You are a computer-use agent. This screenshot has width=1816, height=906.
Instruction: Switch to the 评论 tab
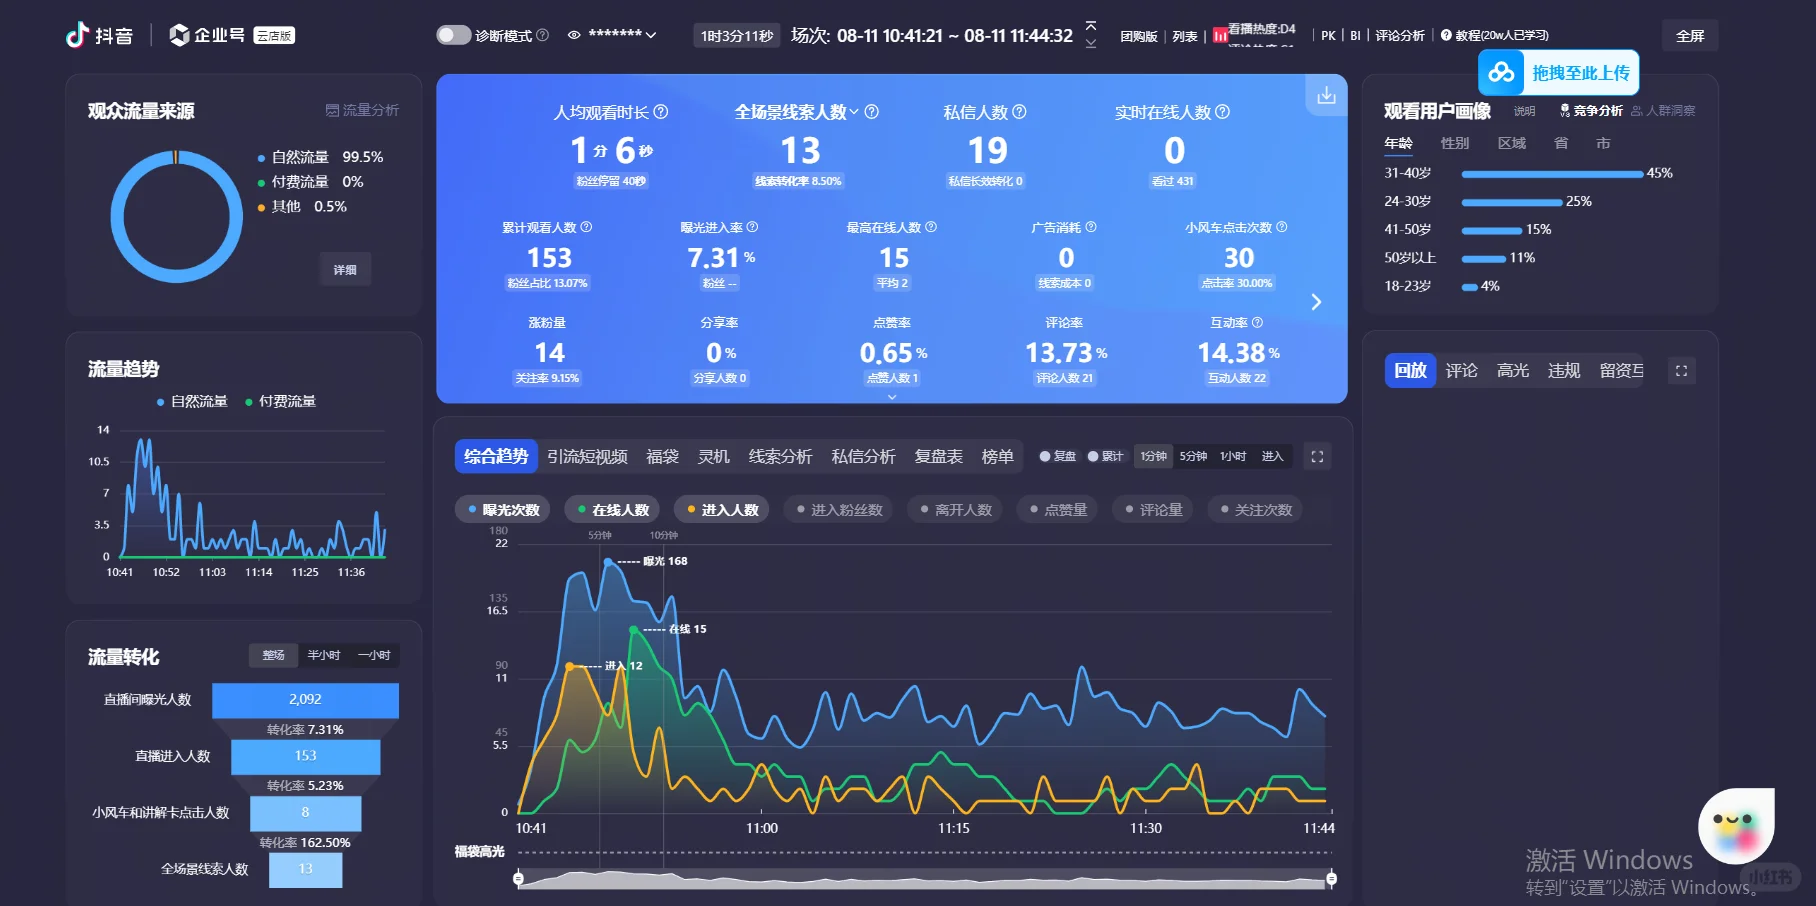[x=1461, y=371]
